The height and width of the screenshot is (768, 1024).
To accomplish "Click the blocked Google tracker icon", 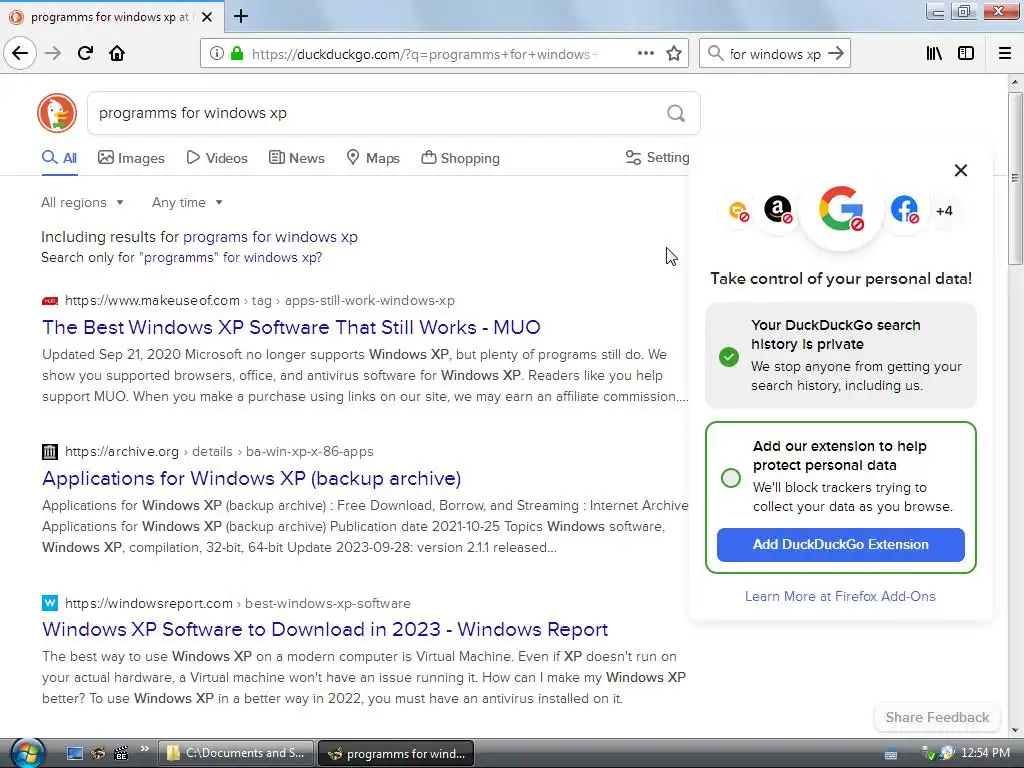I will click(841, 210).
